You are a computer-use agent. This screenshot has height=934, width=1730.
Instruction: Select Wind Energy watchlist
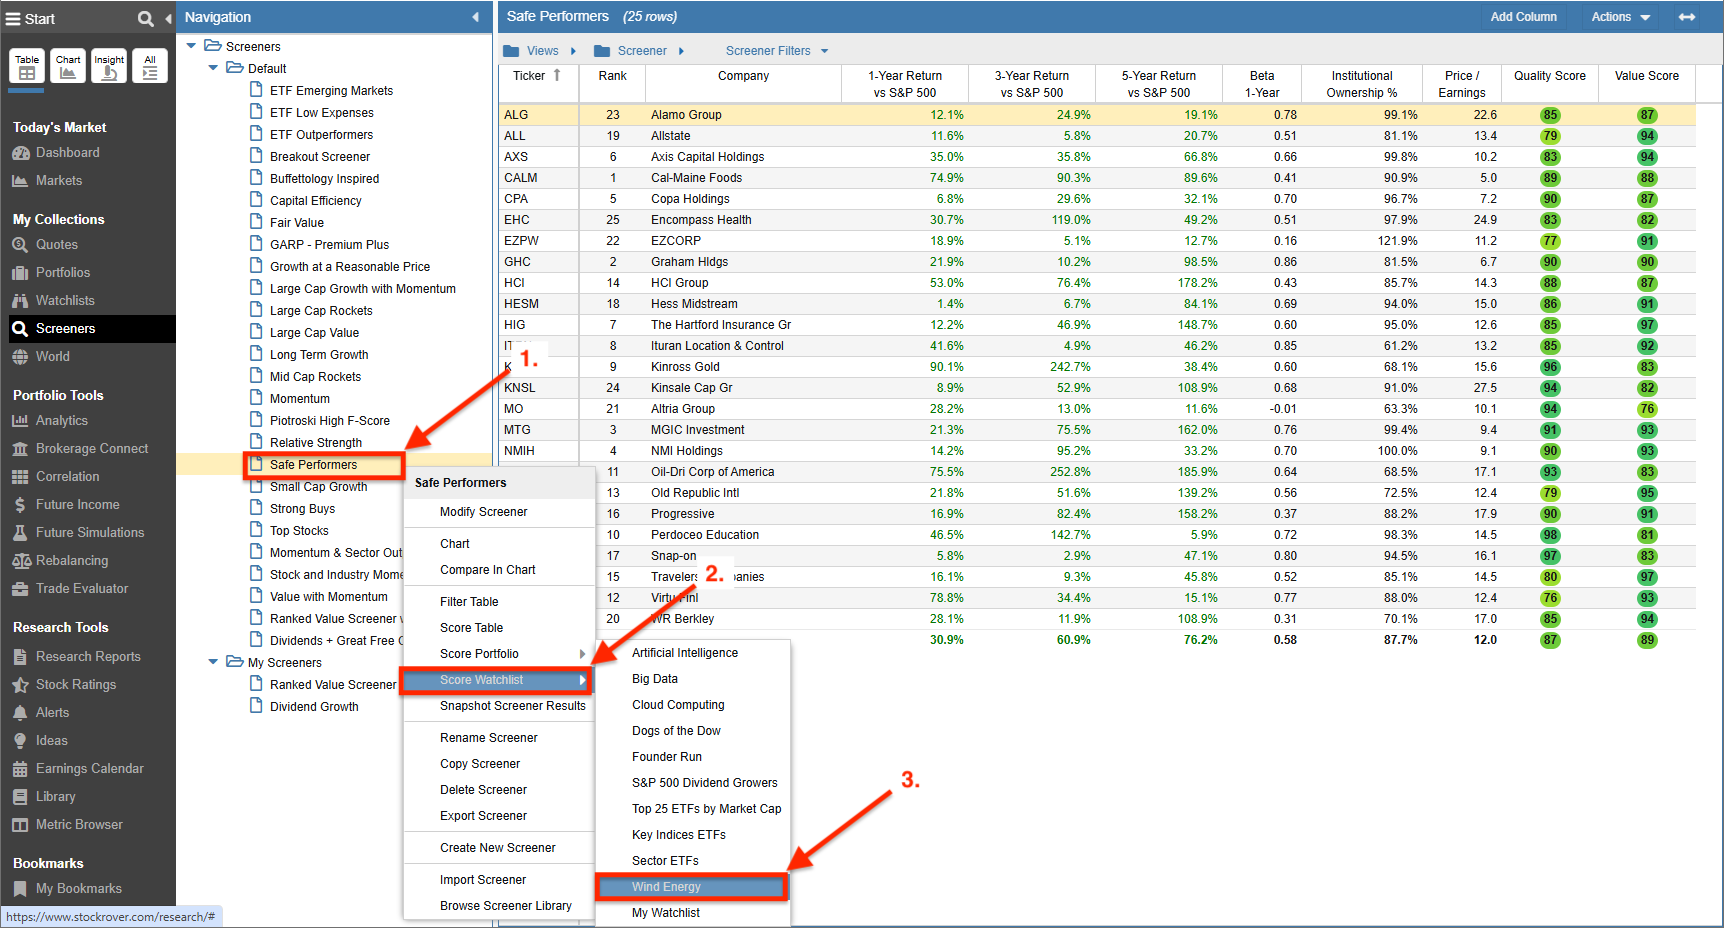click(691, 887)
